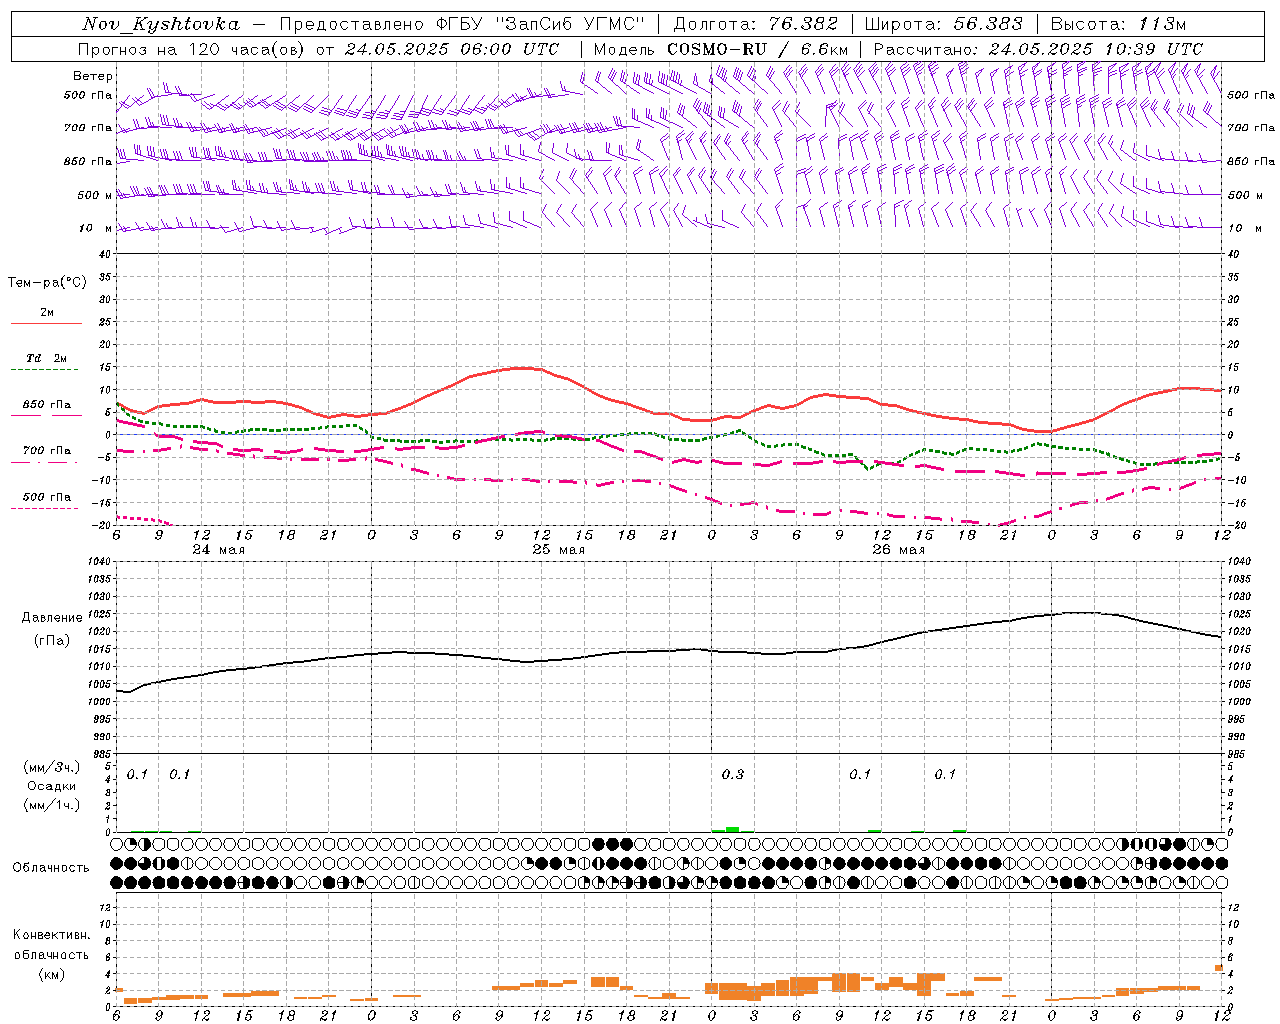Click the station name Nov_Kyshtovka in the header
The height and width of the screenshot is (1024, 1280).
[161, 24]
